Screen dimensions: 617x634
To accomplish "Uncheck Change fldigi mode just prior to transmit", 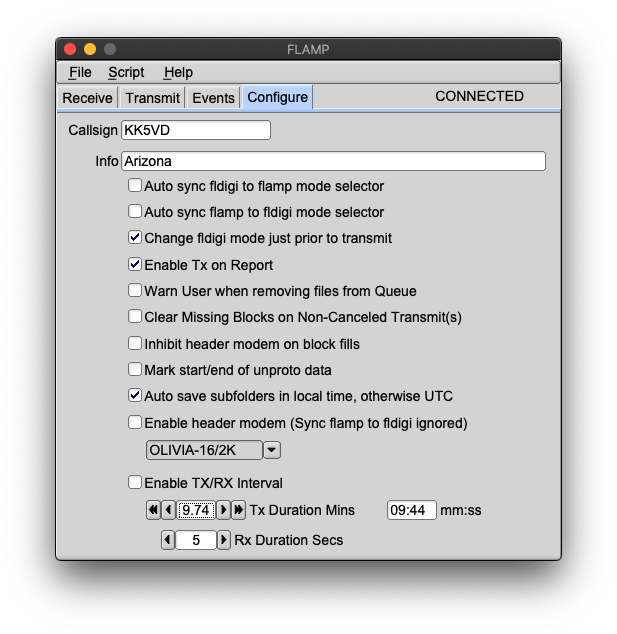I will coord(135,238).
